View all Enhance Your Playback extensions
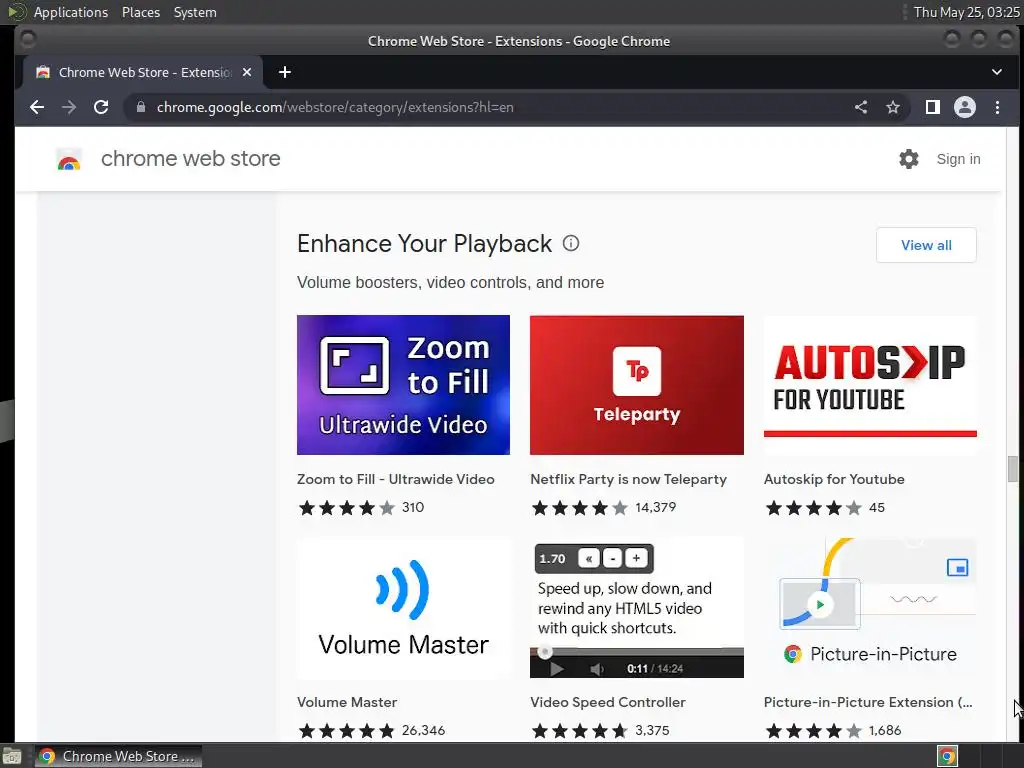 pos(926,246)
